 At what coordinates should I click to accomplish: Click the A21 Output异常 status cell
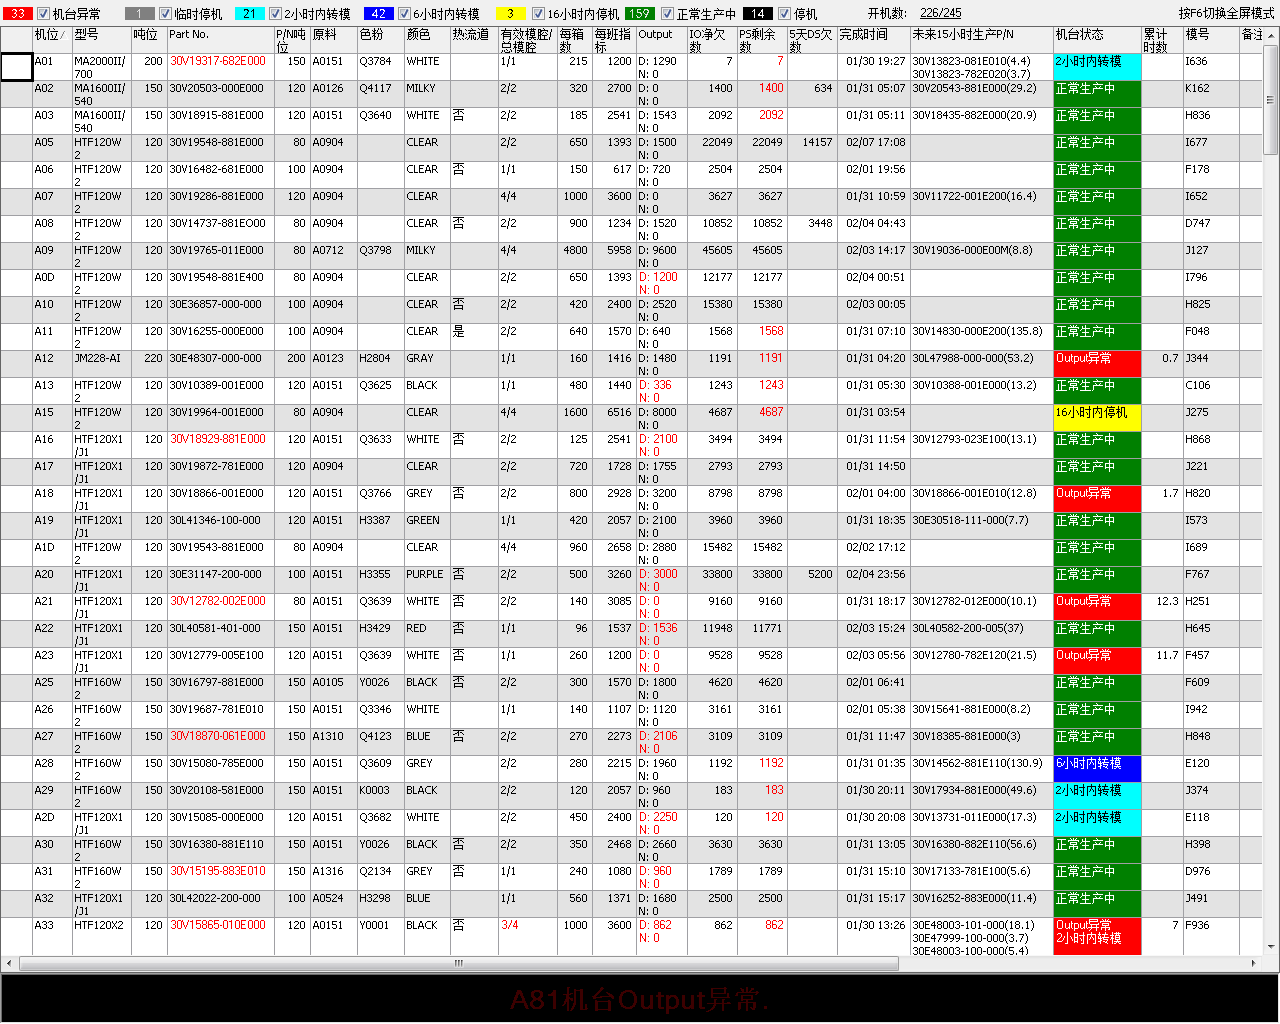[1097, 607]
